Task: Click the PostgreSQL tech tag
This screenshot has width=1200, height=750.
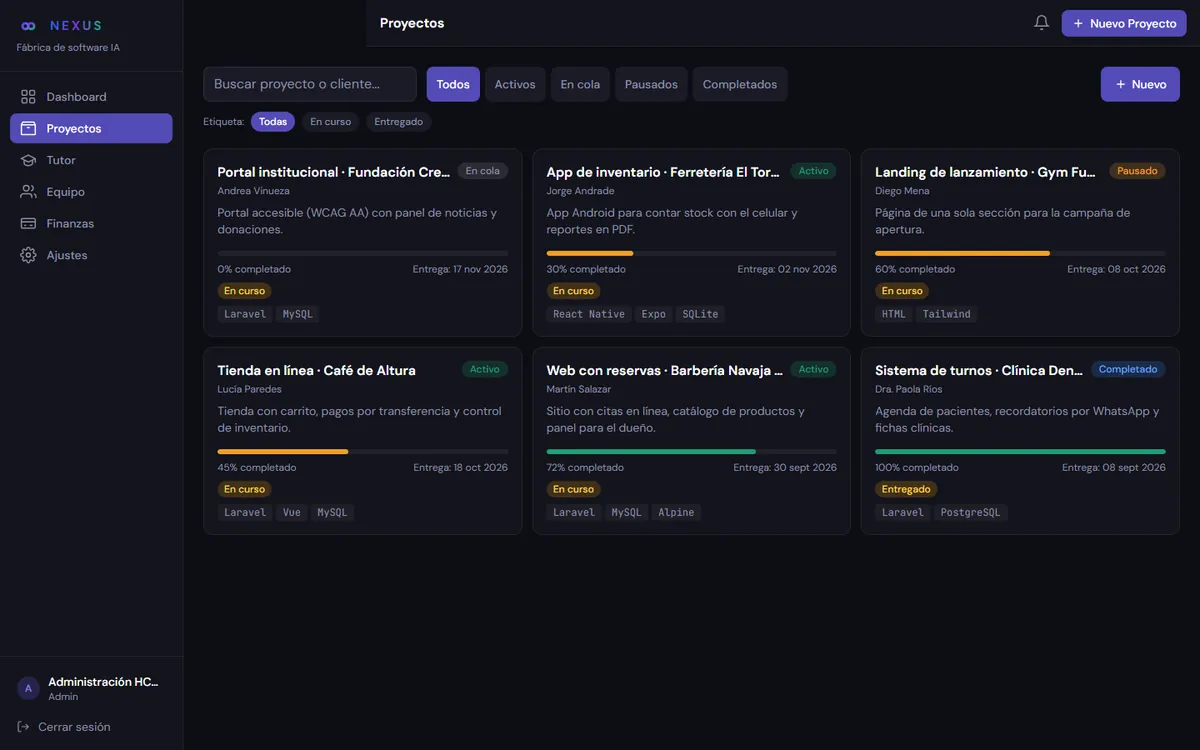Action: [970, 512]
